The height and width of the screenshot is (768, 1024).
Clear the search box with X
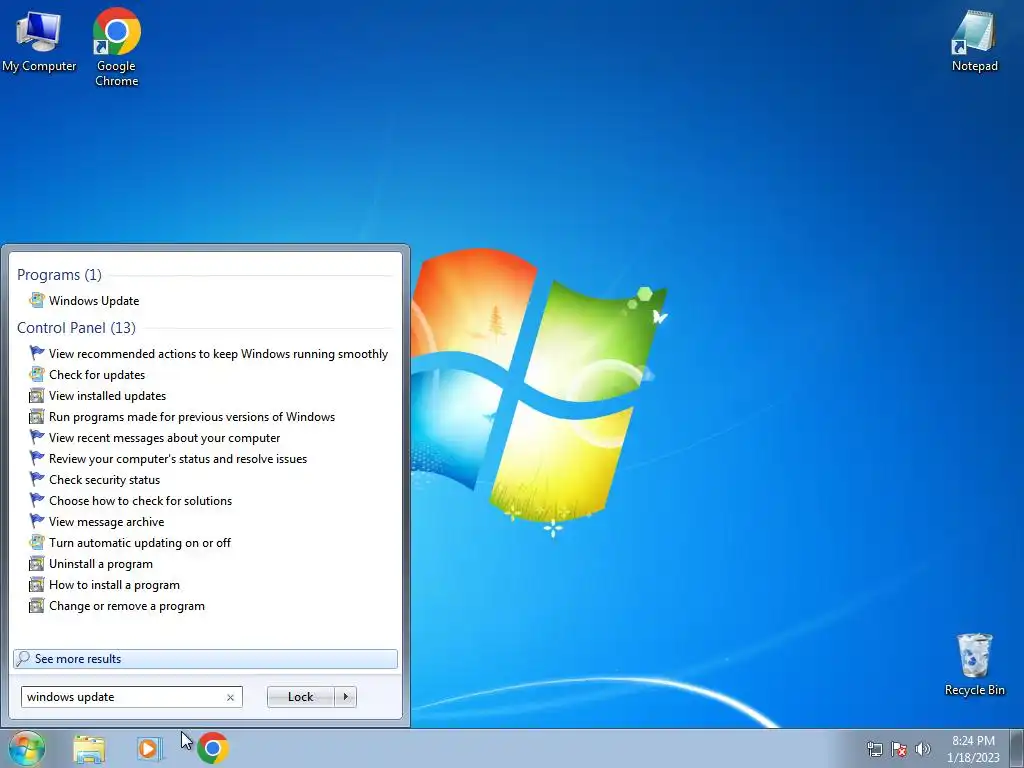pyautogui.click(x=230, y=697)
